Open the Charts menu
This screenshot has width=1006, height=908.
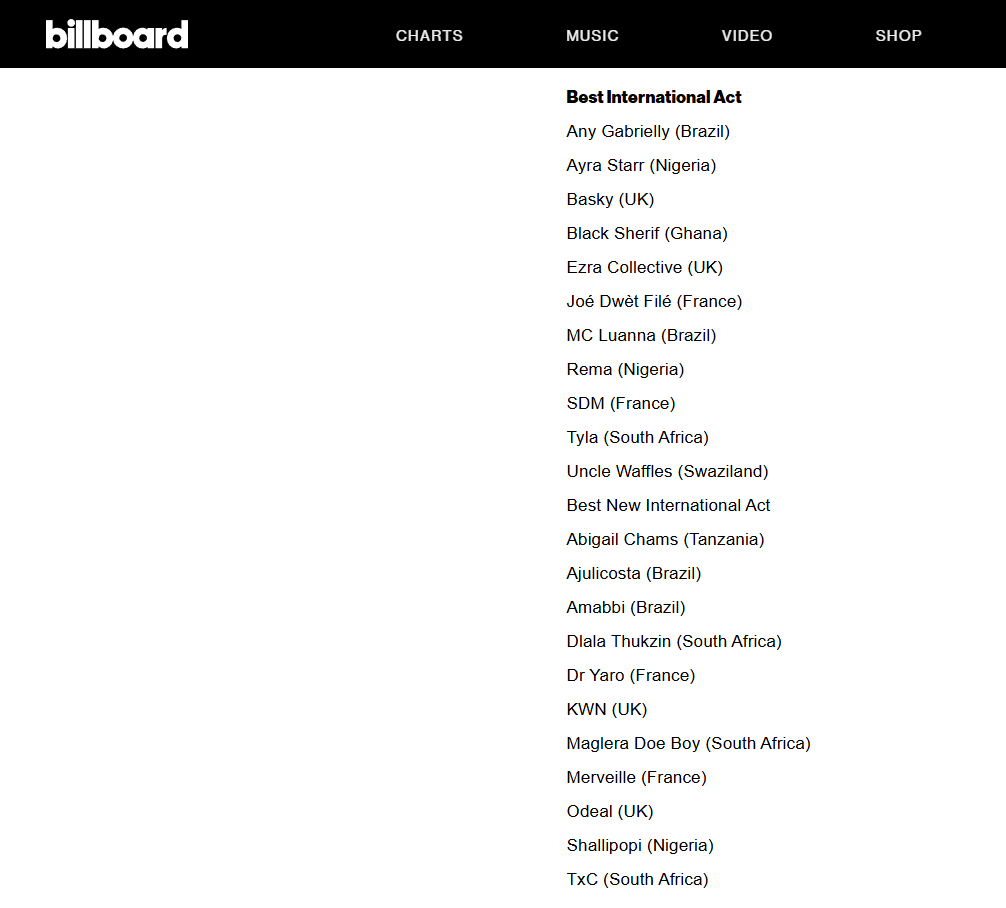[x=429, y=35]
